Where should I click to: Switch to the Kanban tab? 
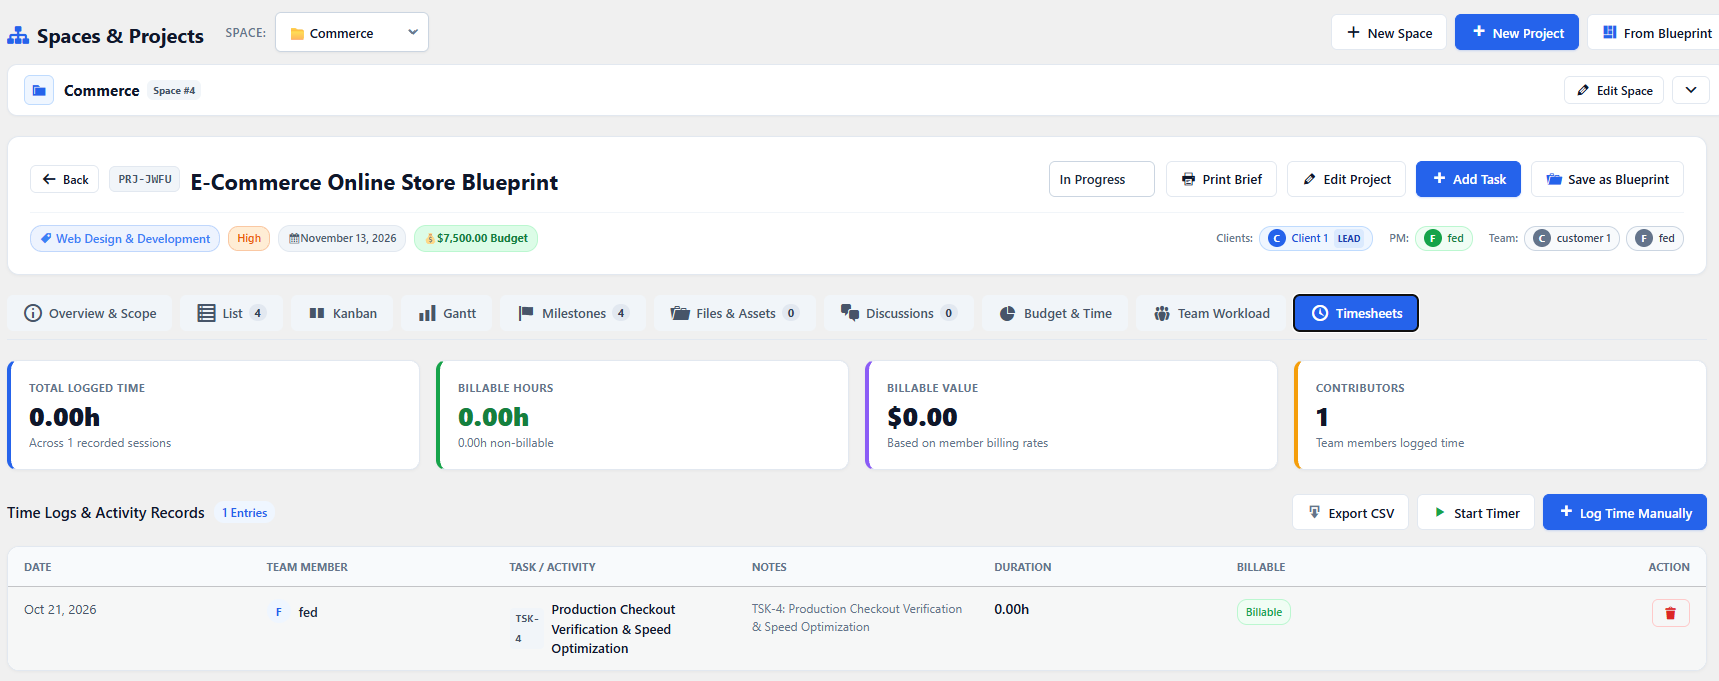pos(343,313)
